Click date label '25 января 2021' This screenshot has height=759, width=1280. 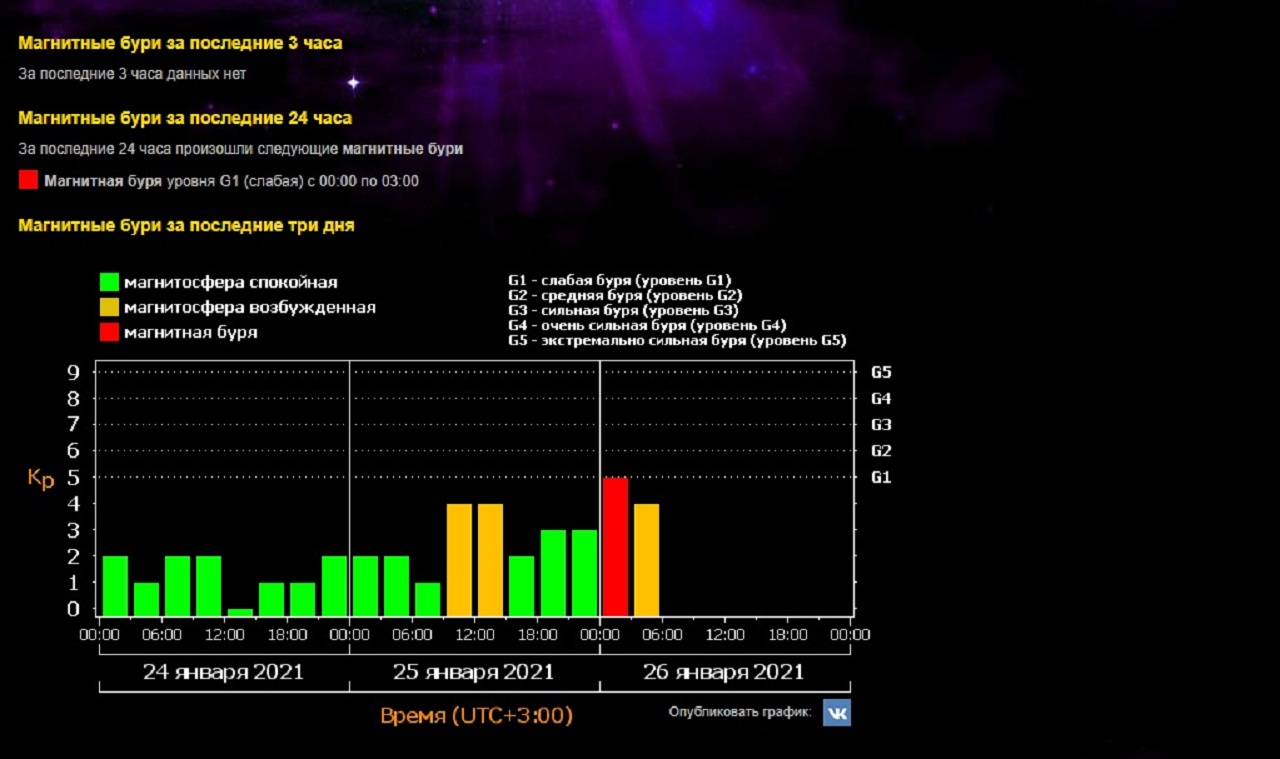click(x=474, y=671)
